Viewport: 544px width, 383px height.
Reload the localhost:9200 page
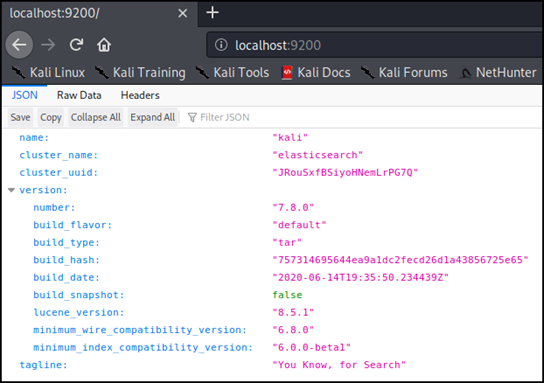click(x=76, y=45)
